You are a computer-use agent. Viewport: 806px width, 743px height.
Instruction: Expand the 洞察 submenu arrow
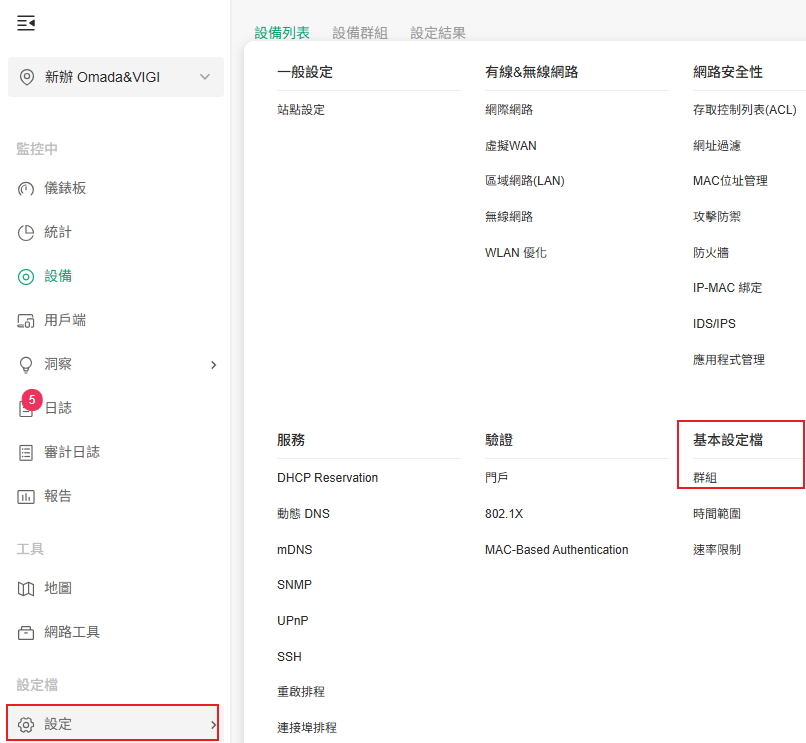(213, 365)
